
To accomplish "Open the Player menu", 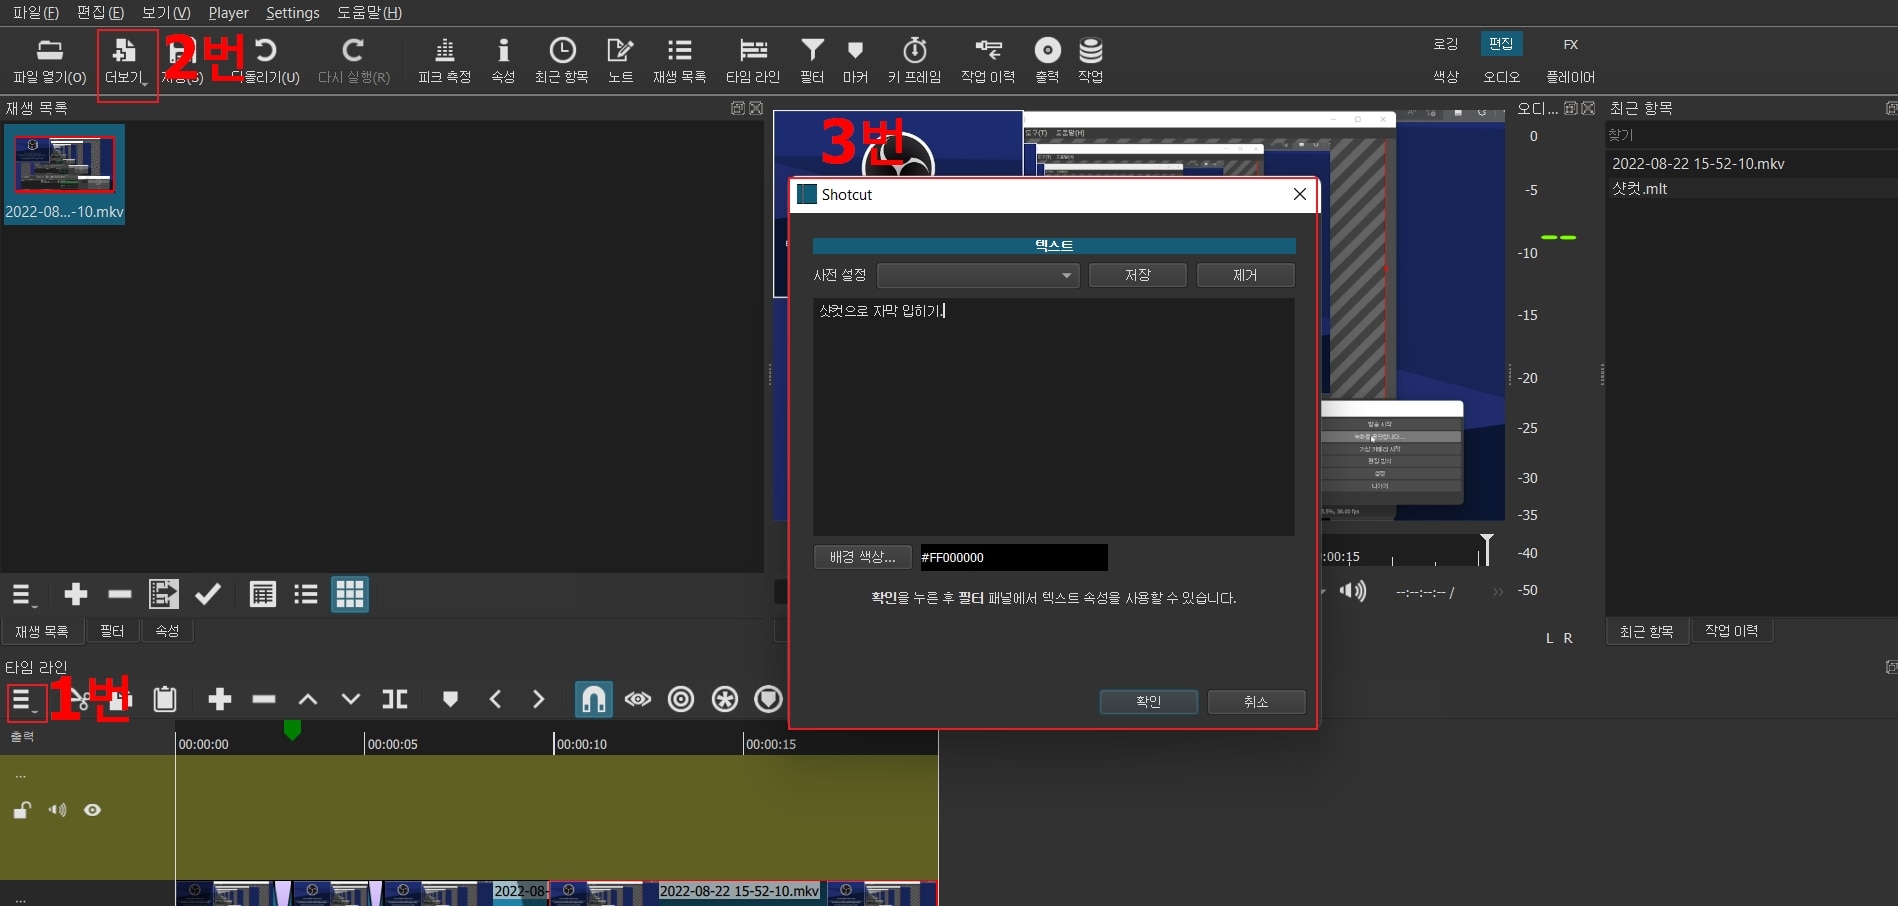I will pos(228,13).
